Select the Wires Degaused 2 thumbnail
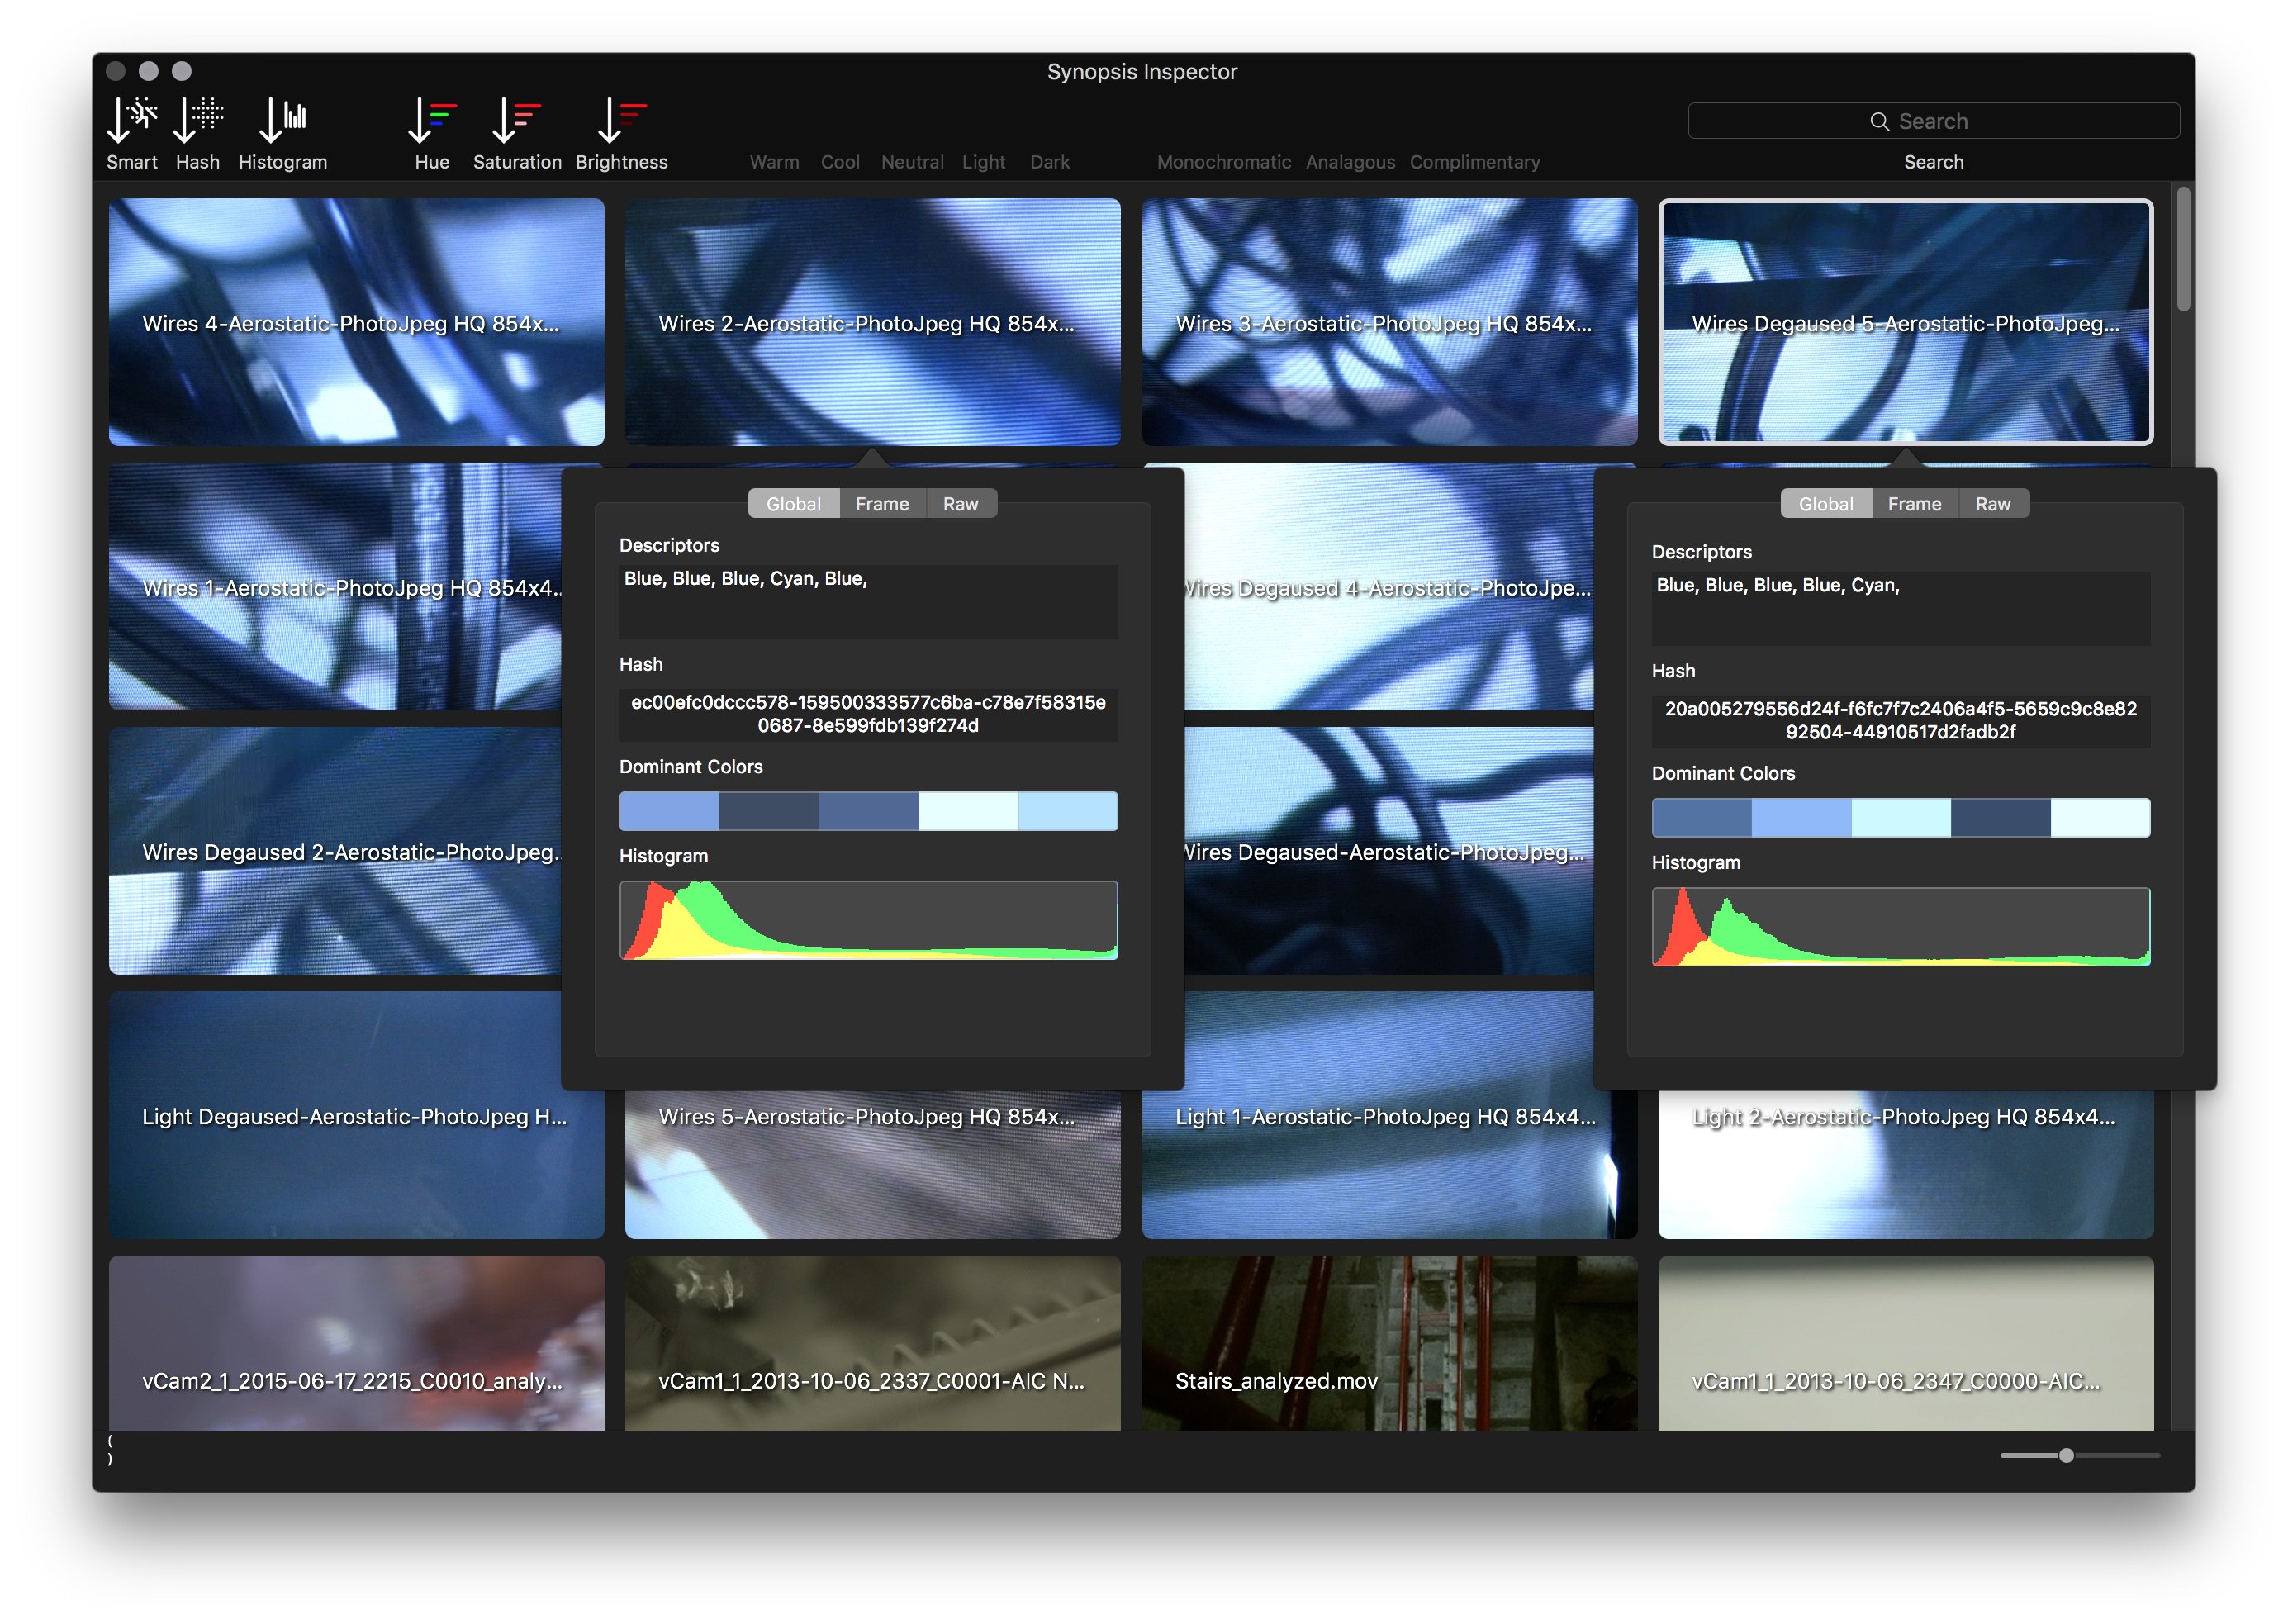The height and width of the screenshot is (1624, 2288). coord(335,851)
